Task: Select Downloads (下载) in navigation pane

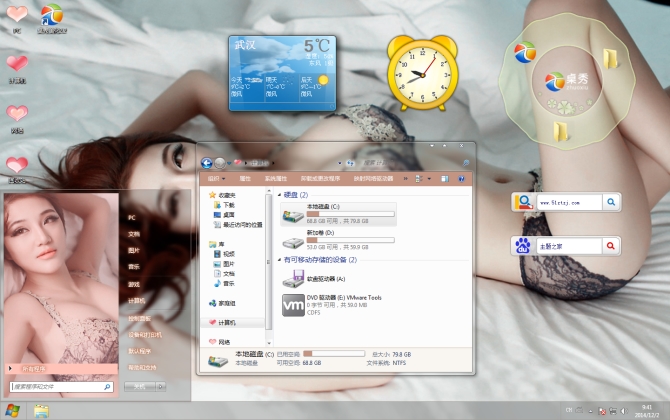Action: pyautogui.click(x=229, y=205)
